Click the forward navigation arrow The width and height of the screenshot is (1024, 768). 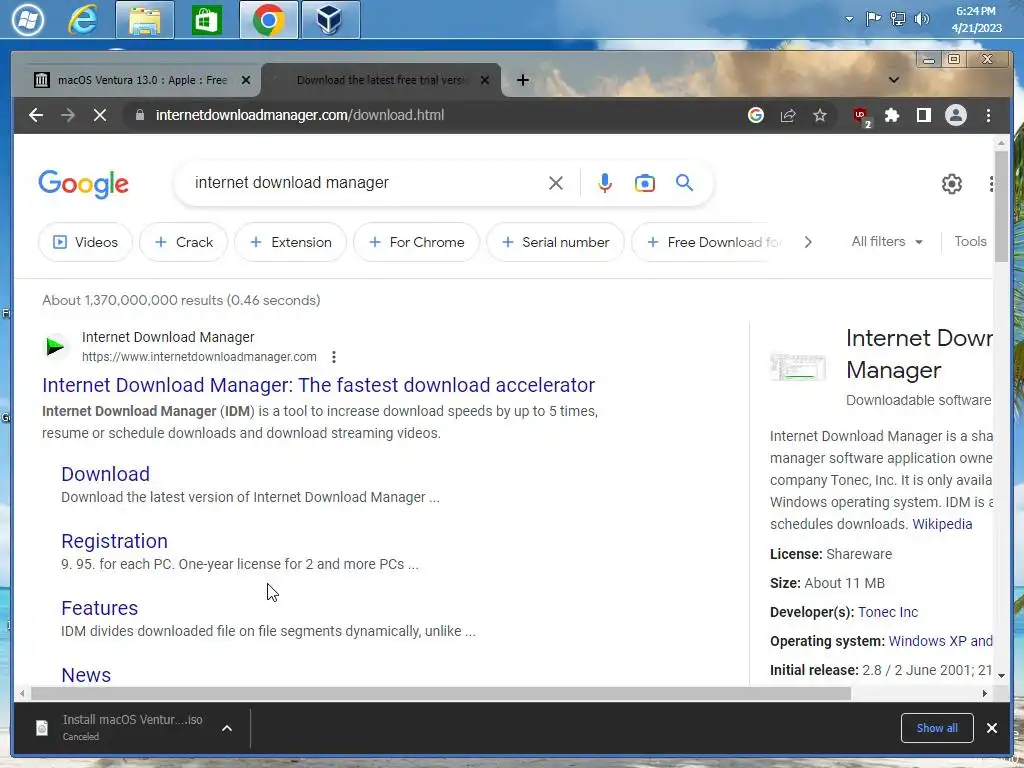coord(68,116)
